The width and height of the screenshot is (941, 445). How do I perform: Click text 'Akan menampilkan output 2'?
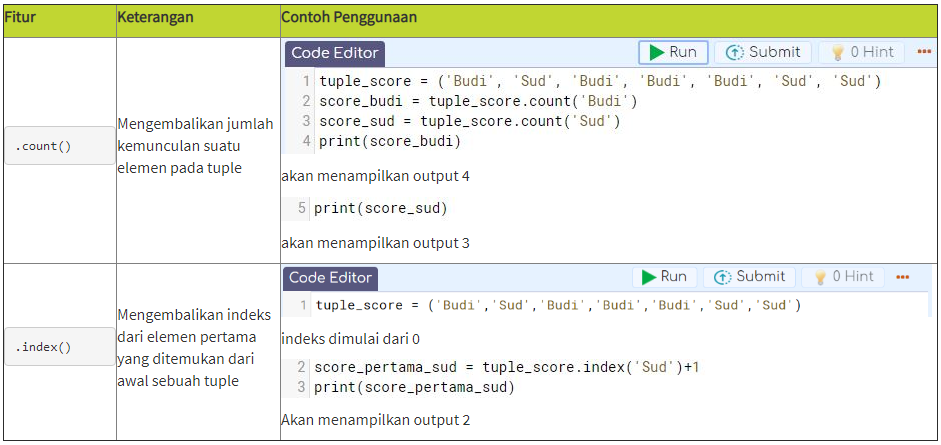[x=376, y=420]
